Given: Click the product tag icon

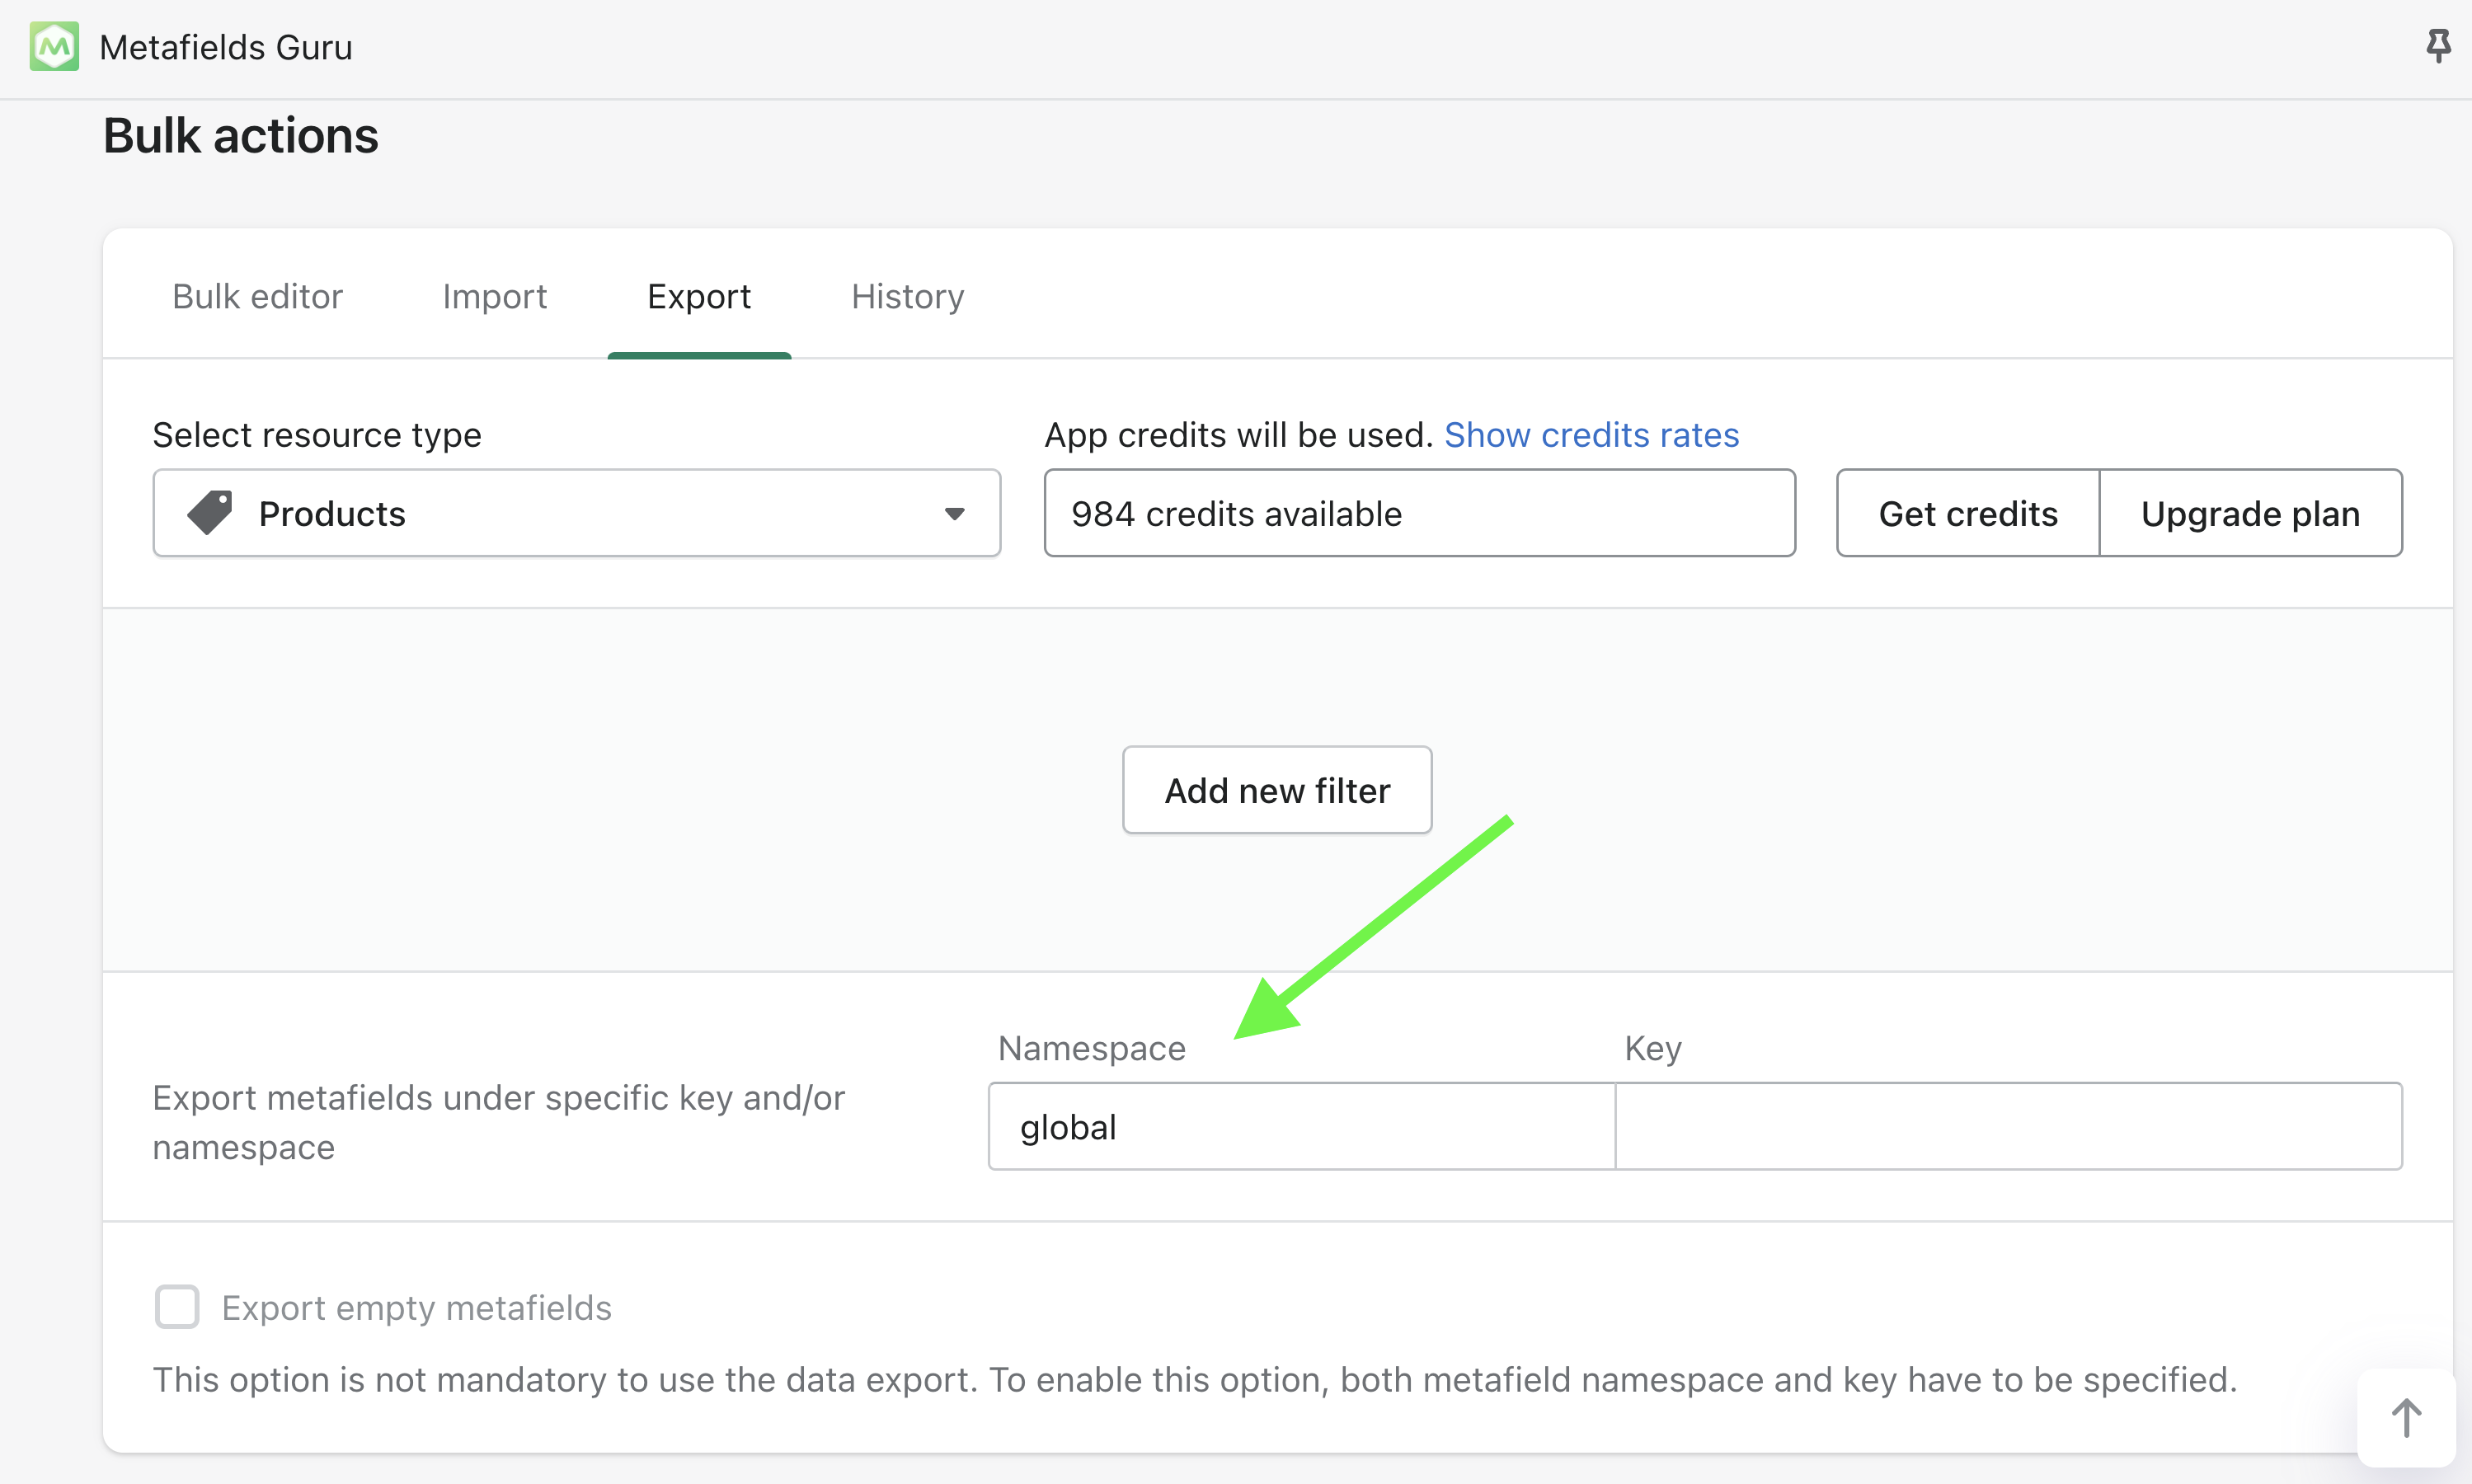Looking at the screenshot, I should pos(210,513).
